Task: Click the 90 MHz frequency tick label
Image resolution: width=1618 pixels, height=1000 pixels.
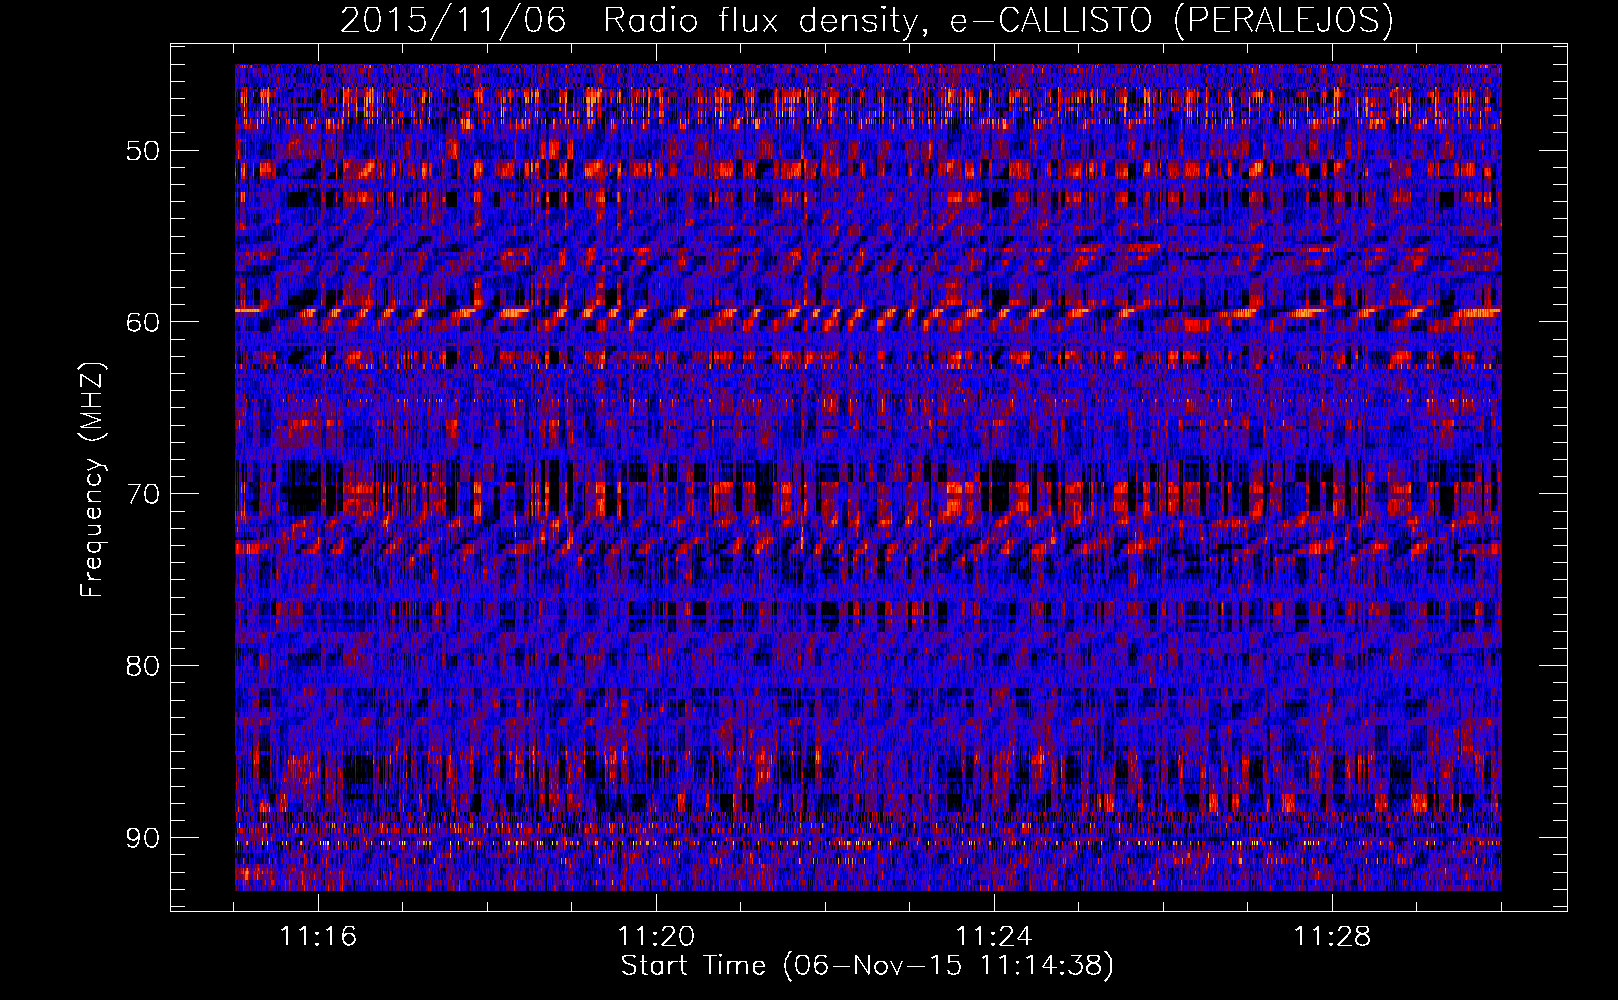Action: [x=142, y=837]
